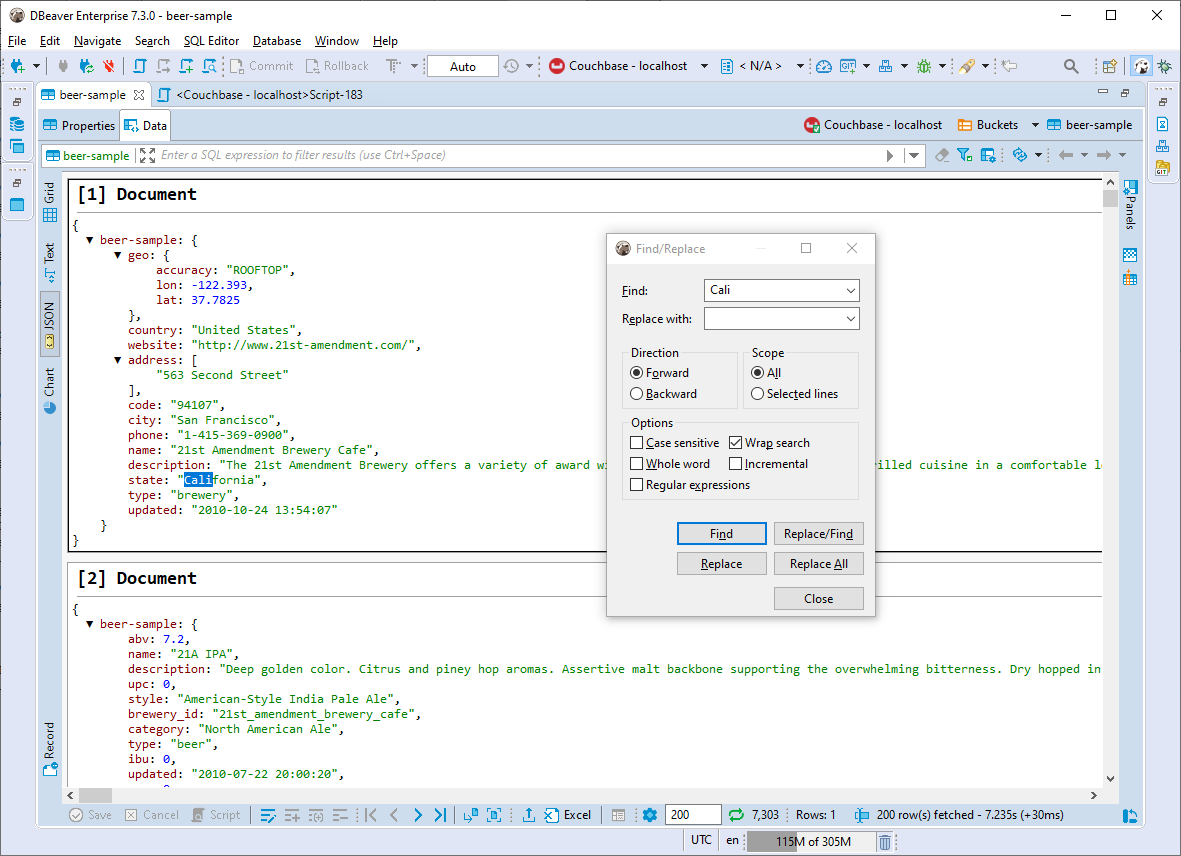Switch to Grid view in side panel
The image size is (1181, 856).
point(50,202)
